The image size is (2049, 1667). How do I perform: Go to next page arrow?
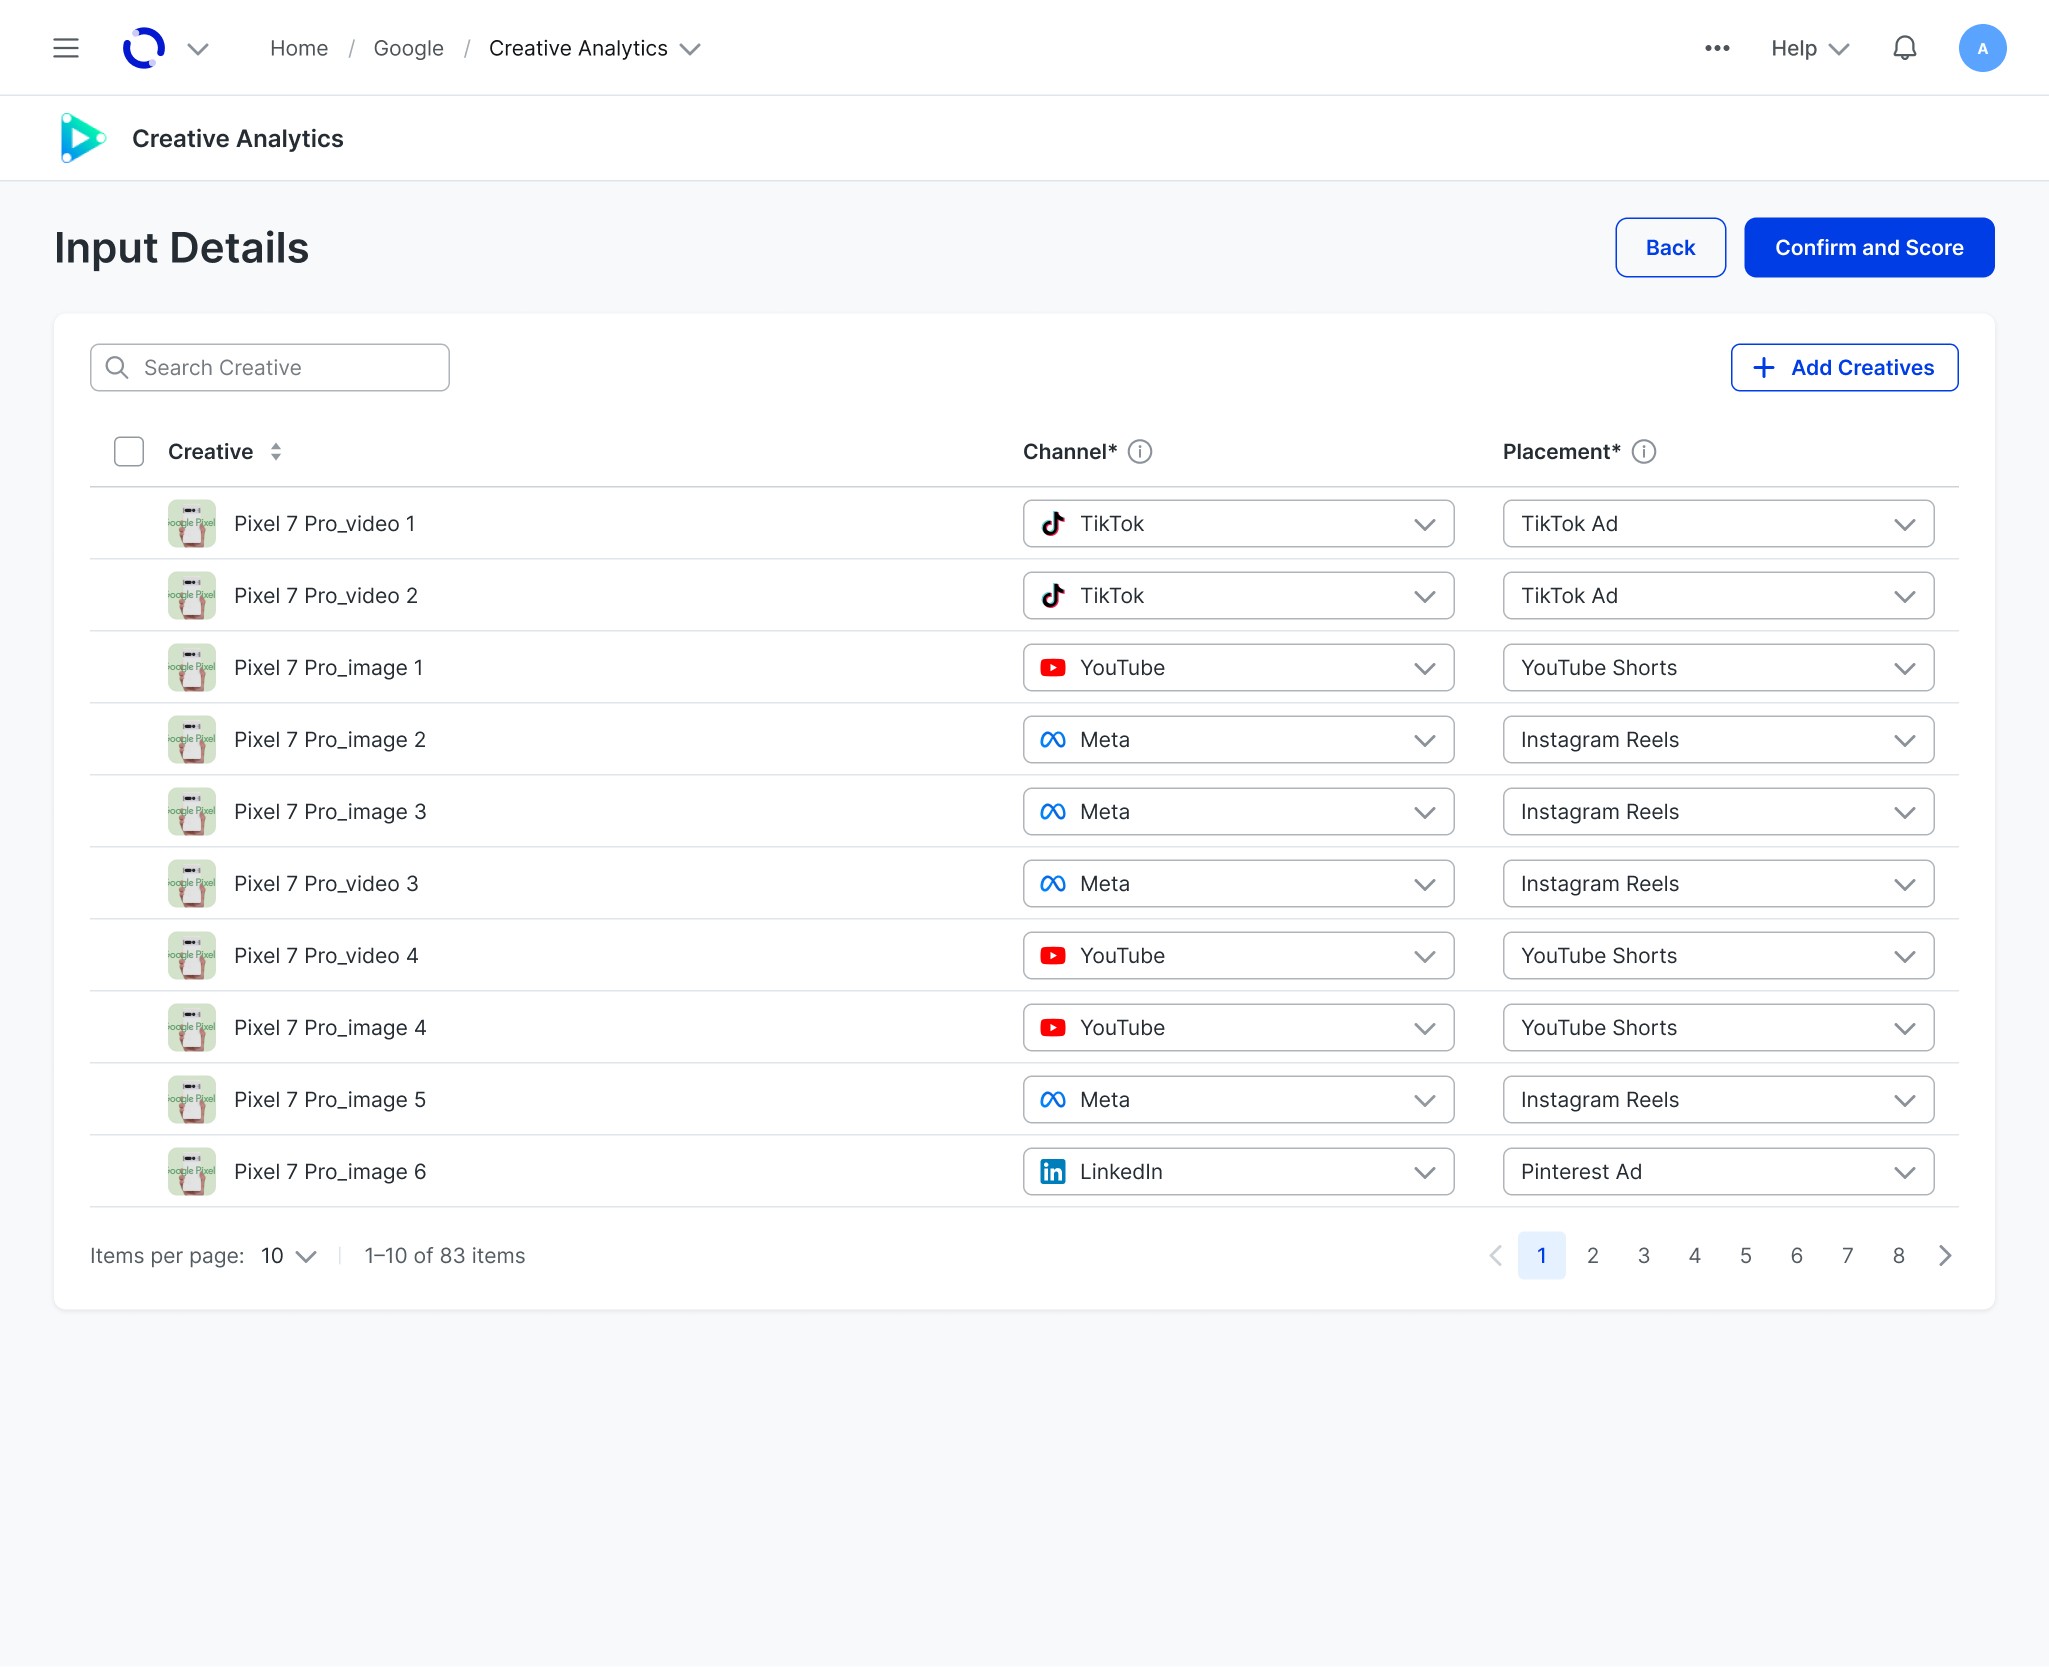click(1945, 1256)
